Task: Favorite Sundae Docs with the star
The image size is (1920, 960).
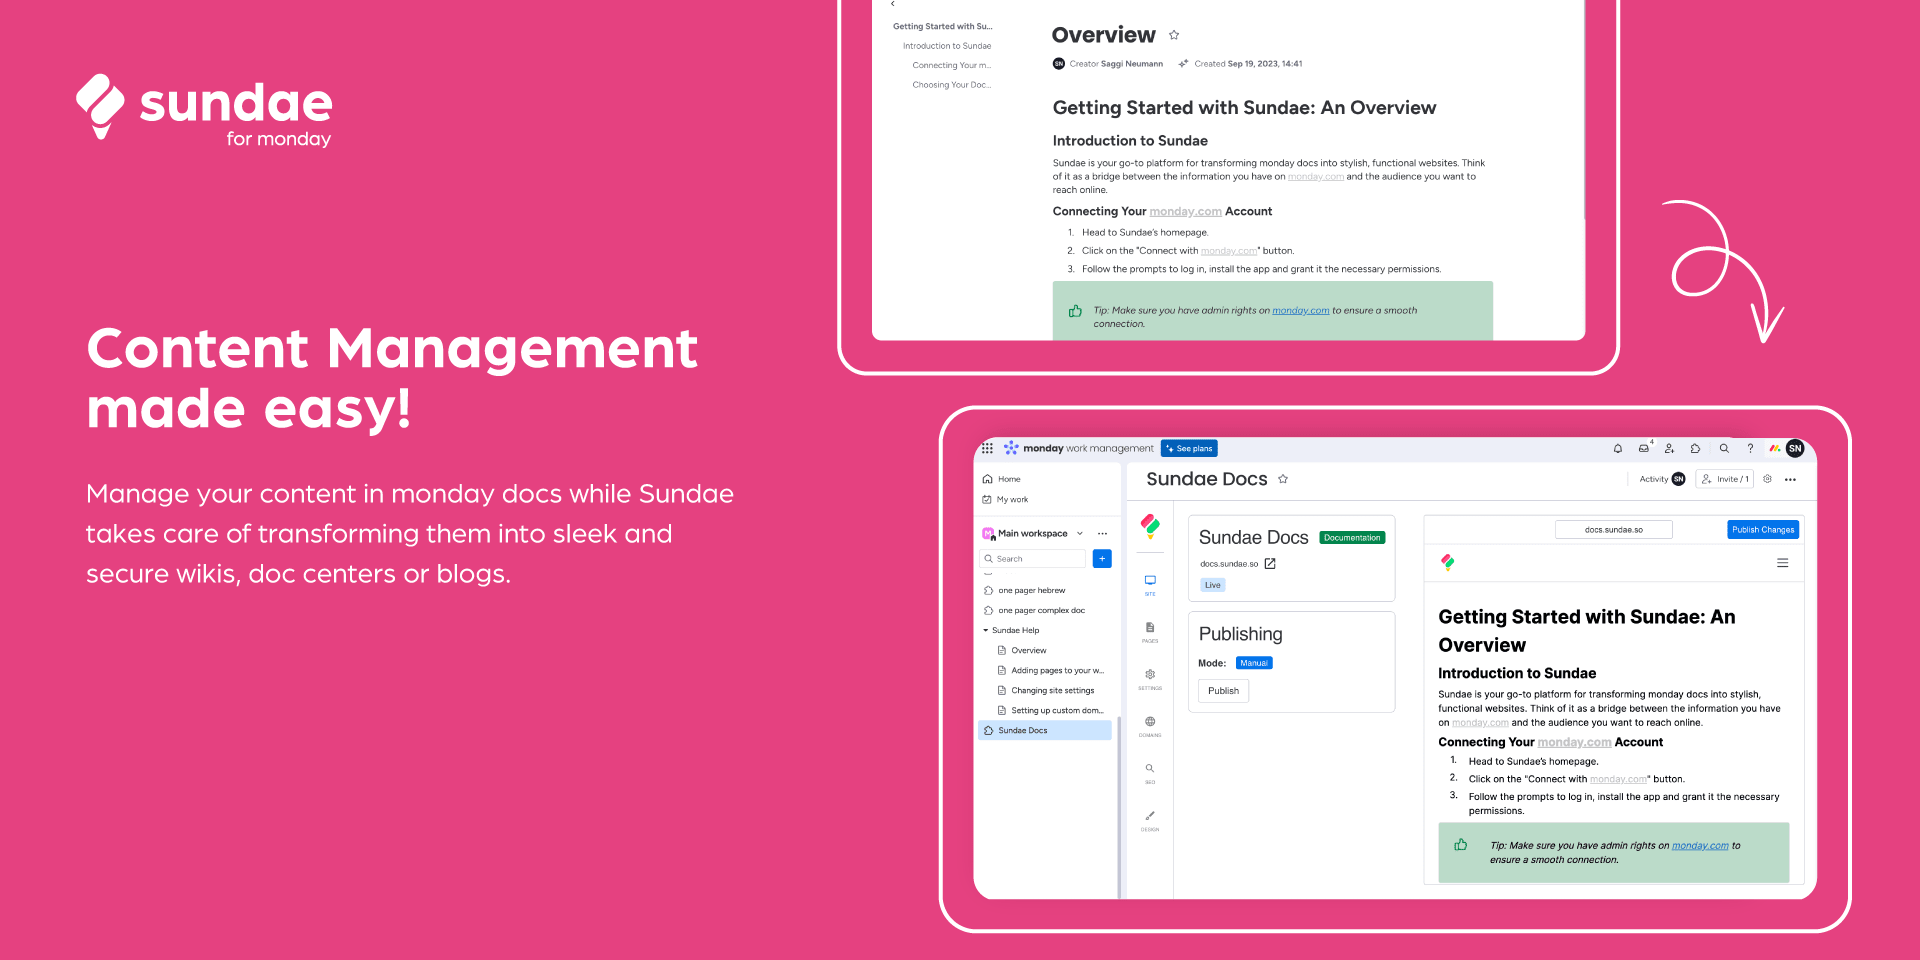Action: [x=1283, y=479]
